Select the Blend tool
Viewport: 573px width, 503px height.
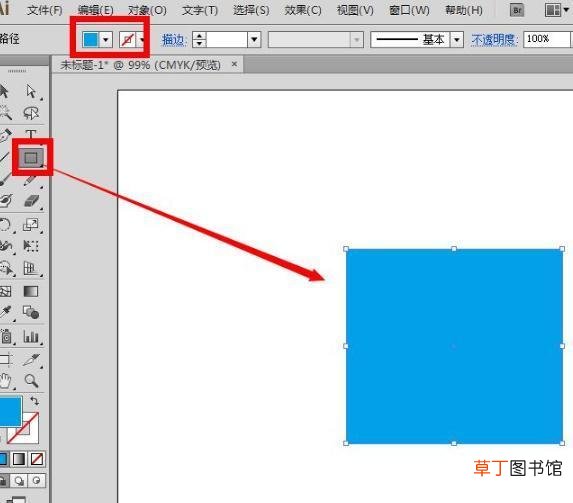click(x=31, y=313)
